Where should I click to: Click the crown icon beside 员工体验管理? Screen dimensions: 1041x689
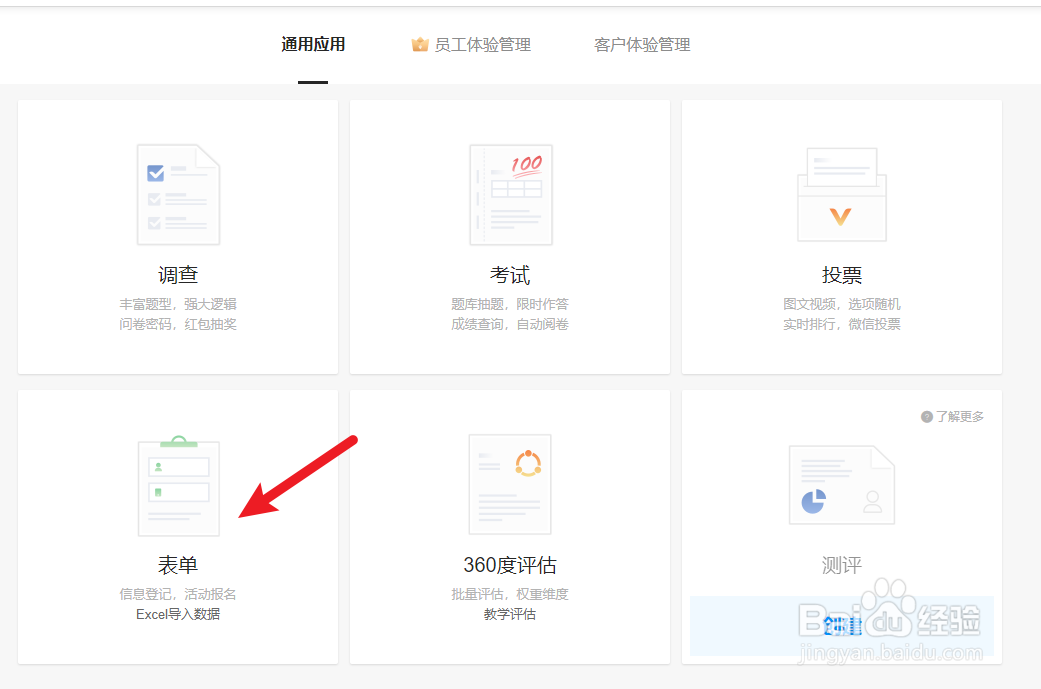click(x=419, y=44)
